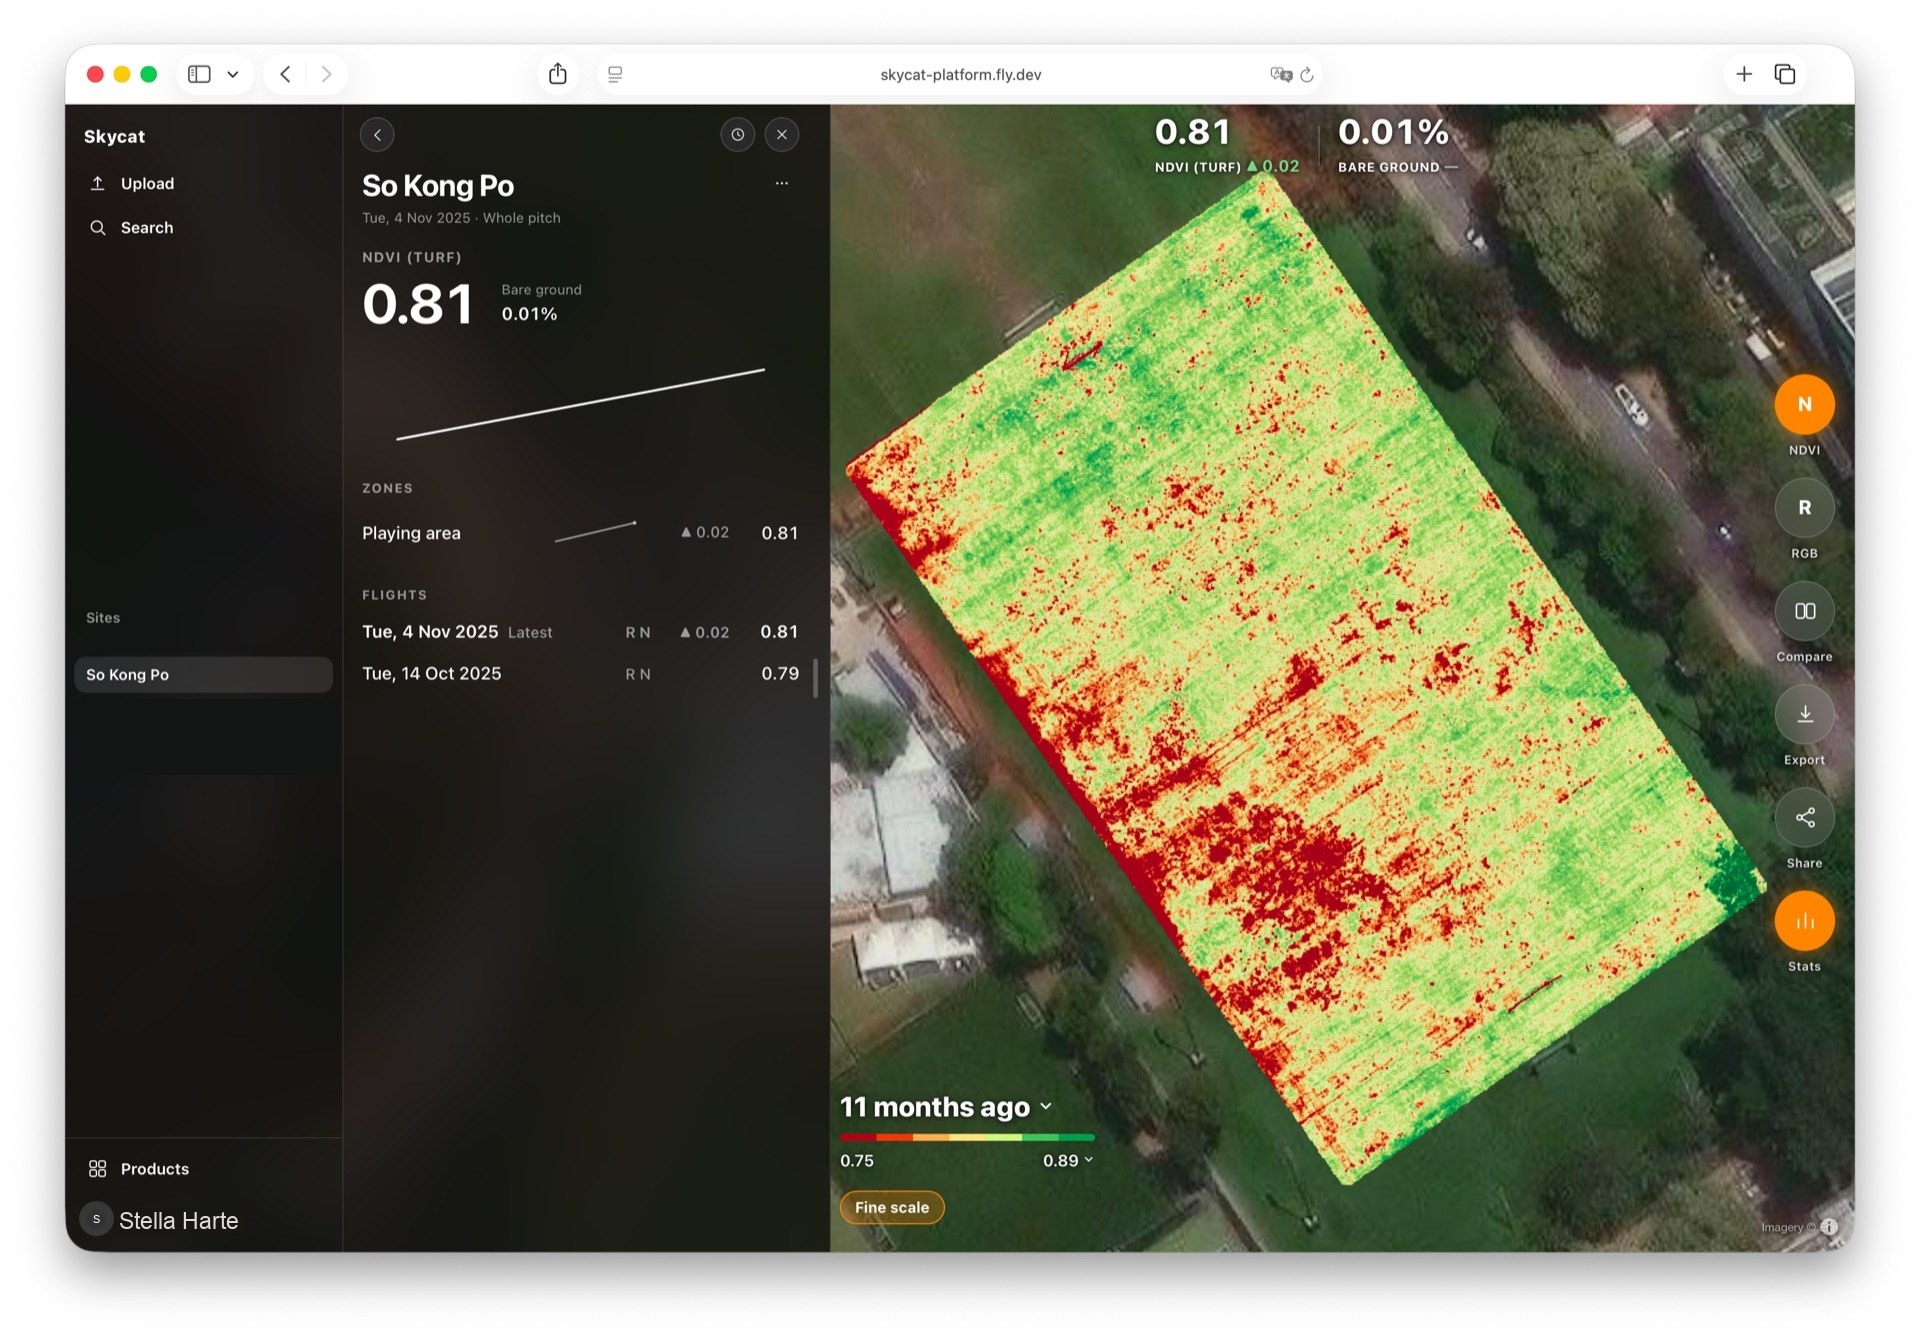Image resolution: width=1920 pixels, height=1338 pixels.
Task: Open the Compare view
Action: click(x=1804, y=611)
